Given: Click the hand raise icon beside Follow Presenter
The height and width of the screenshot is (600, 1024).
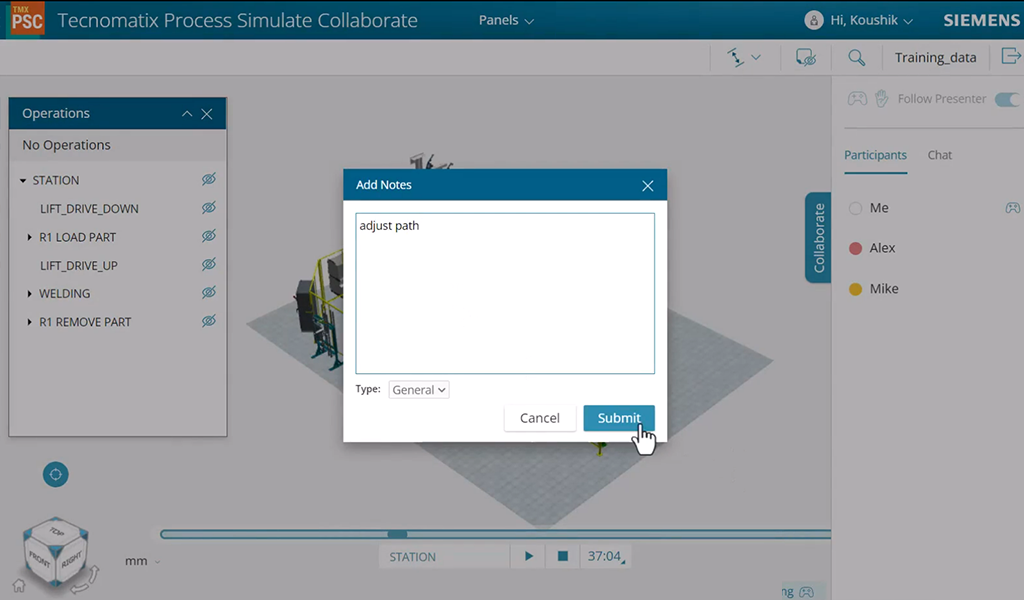Looking at the screenshot, I should tap(881, 98).
